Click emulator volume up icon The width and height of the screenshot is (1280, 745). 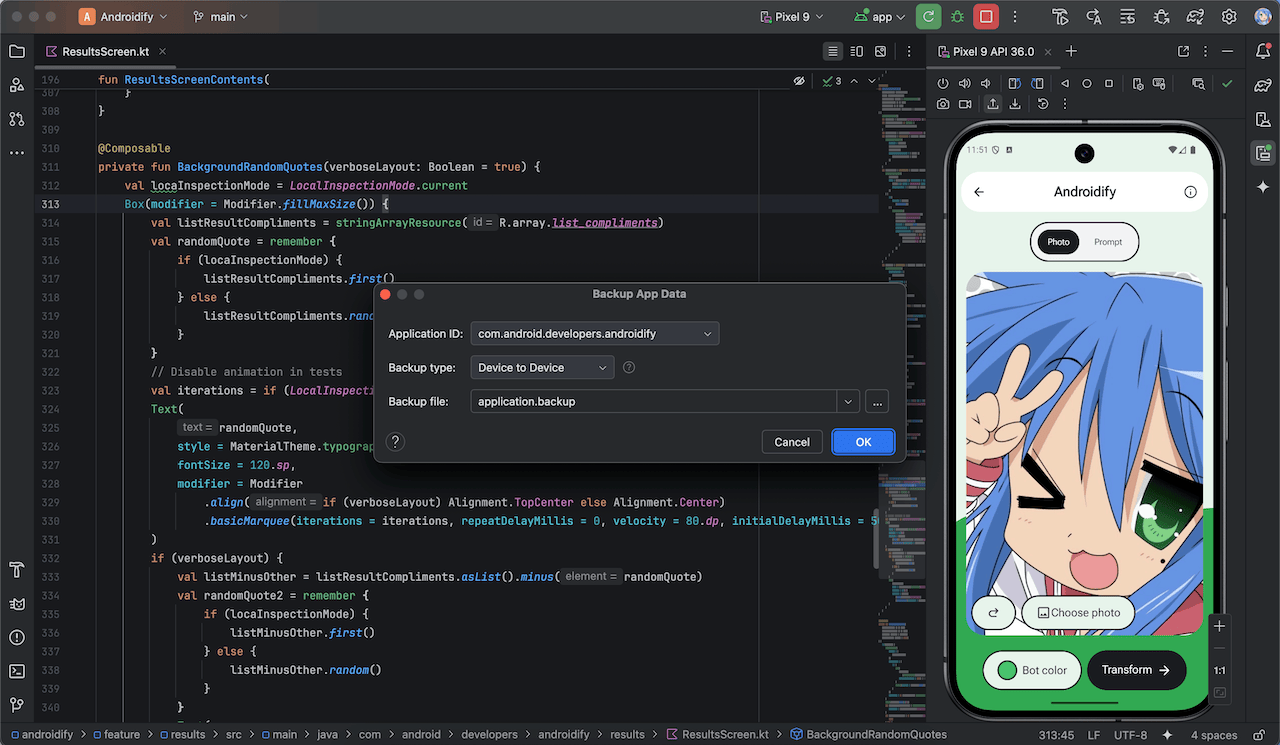click(x=965, y=84)
